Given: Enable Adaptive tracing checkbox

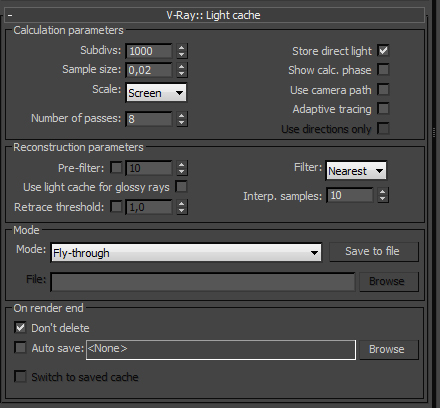Looking at the screenshot, I should coord(383,109).
